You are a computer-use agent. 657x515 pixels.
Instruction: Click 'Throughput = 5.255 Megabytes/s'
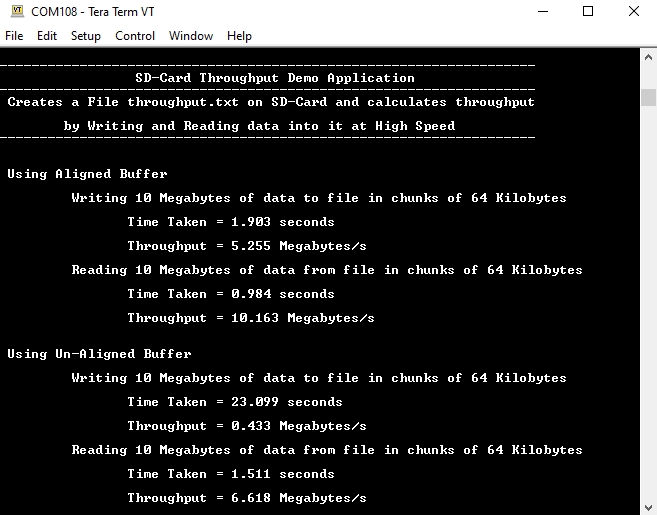coord(247,246)
